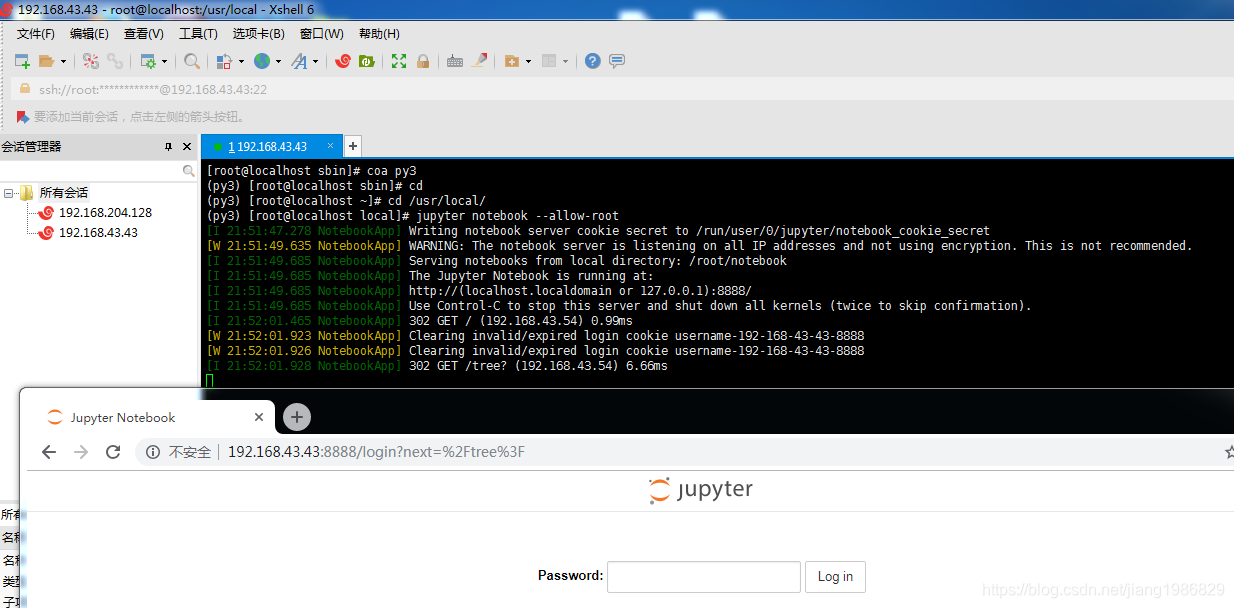Click the globe Encoding icon
This screenshot has width=1234, height=608.
261,61
